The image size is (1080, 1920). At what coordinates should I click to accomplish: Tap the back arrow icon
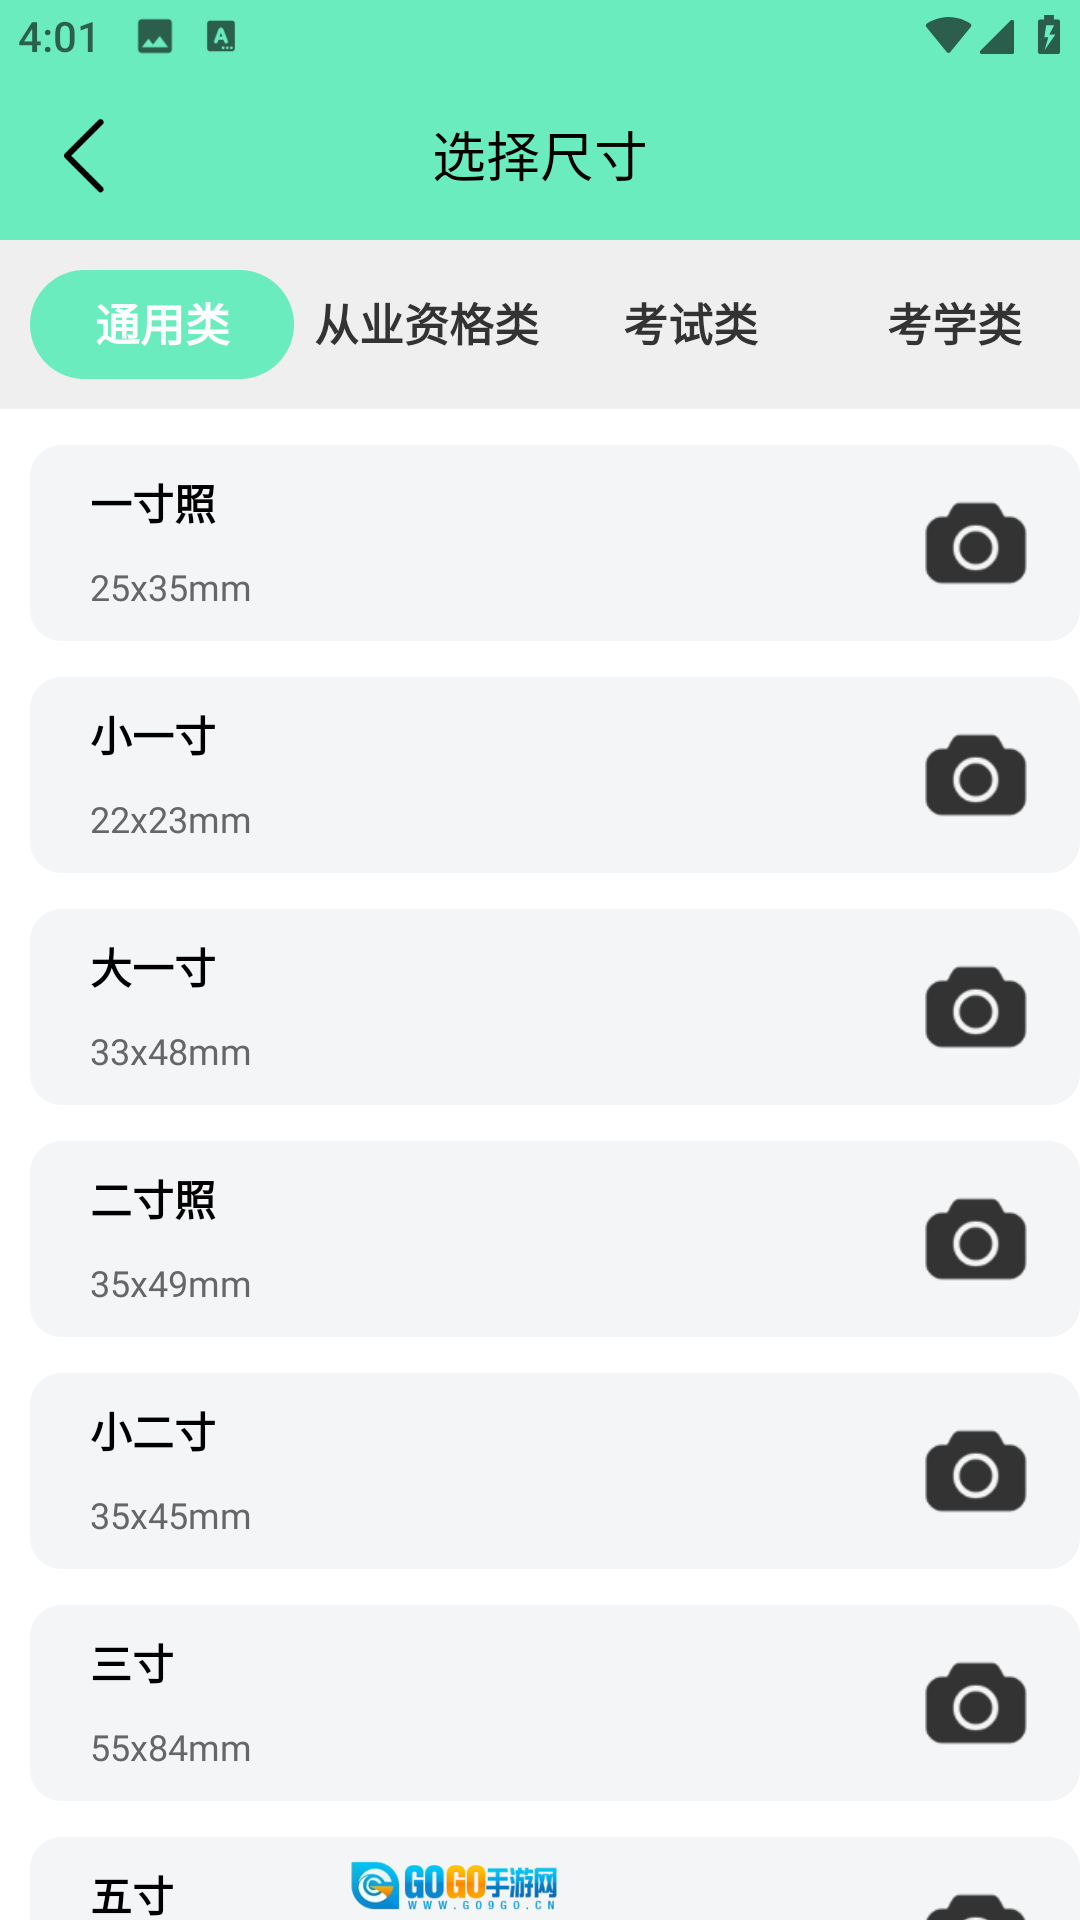(x=85, y=156)
